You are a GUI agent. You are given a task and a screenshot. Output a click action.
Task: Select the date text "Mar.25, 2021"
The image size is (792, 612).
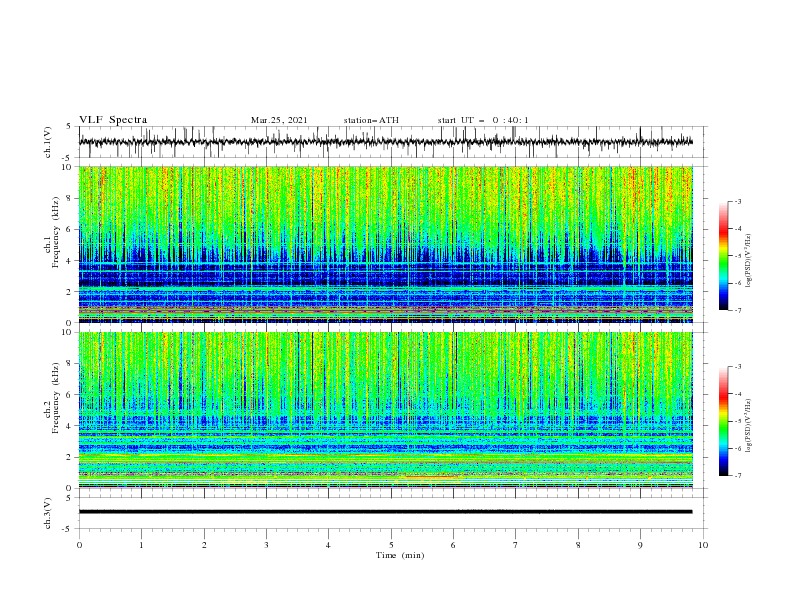pos(279,120)
